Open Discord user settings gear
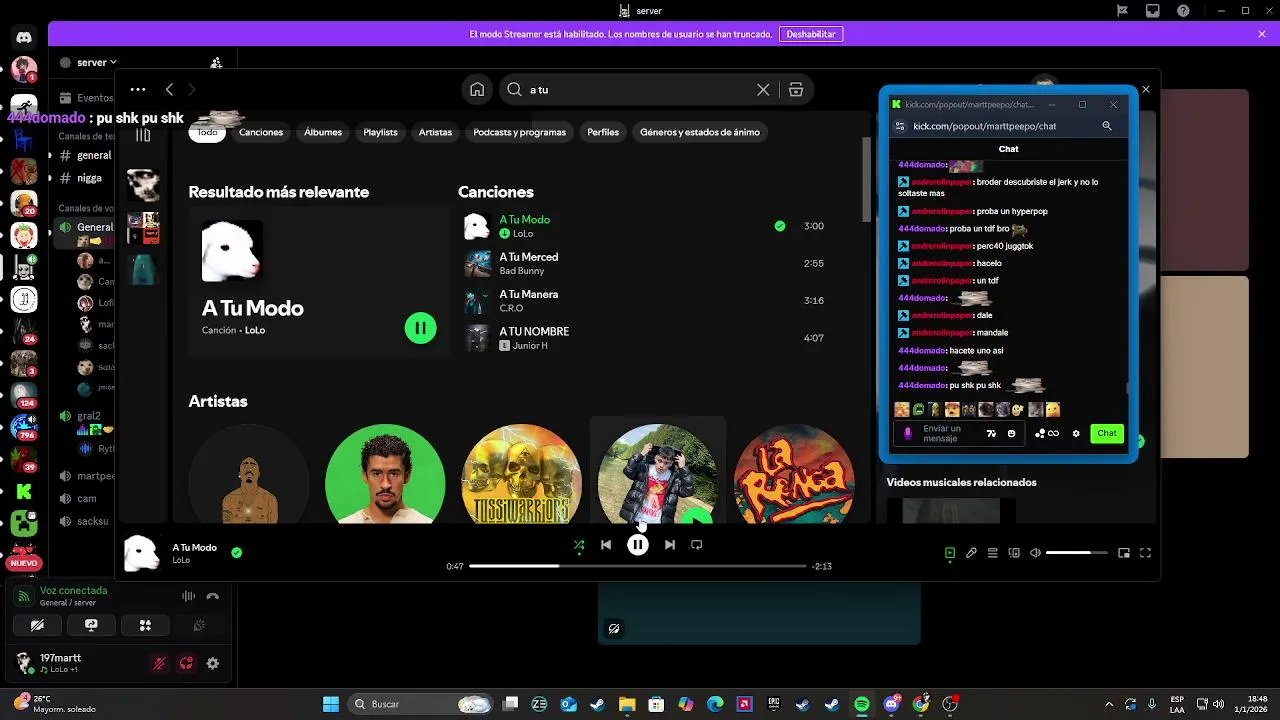Viewport: 1280px width, 720px height. click(212, 663)
